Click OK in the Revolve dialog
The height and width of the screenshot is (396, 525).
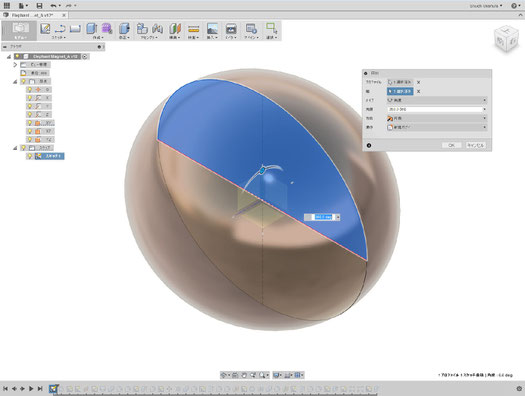451,145
